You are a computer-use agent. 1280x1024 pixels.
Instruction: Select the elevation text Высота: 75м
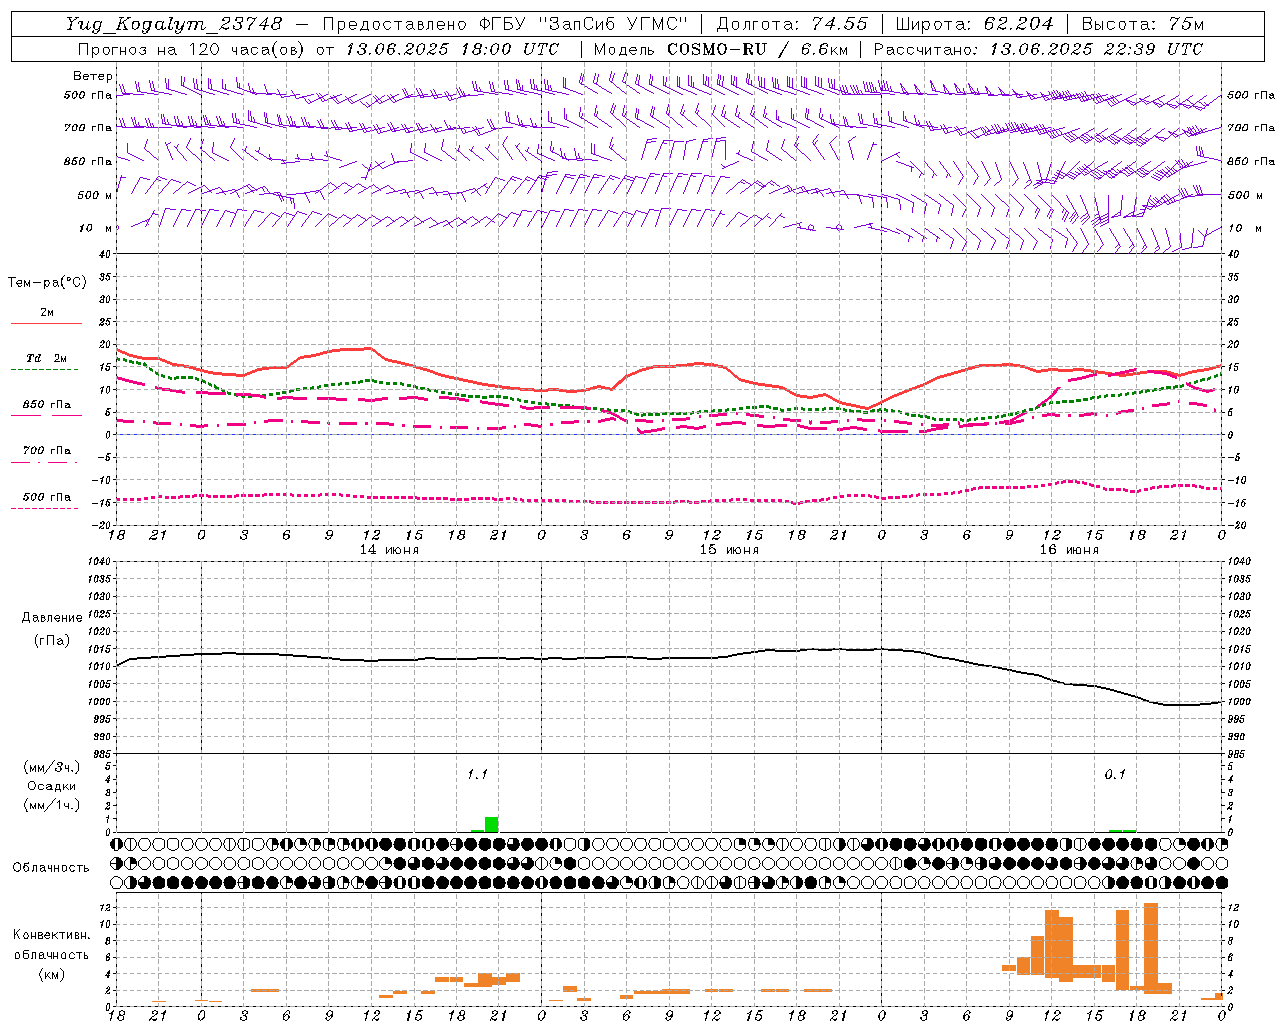(1143, 24)
